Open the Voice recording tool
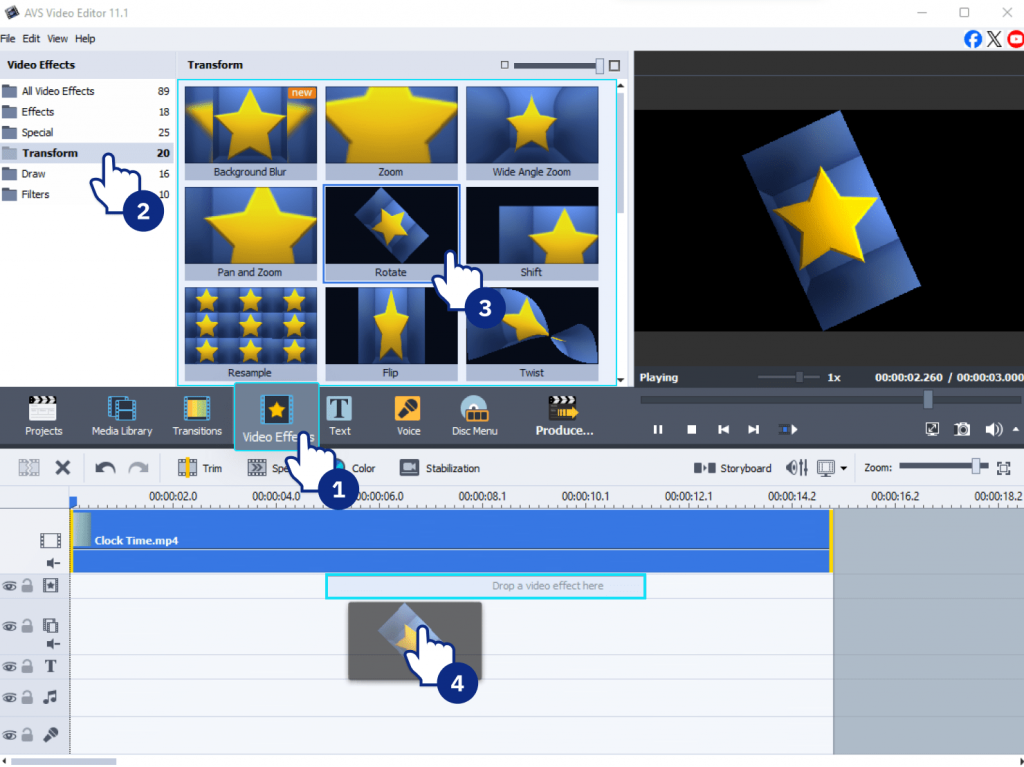The height and width of the screenshot is (767, 1024). pyautogui.click(x=408, y=416)
